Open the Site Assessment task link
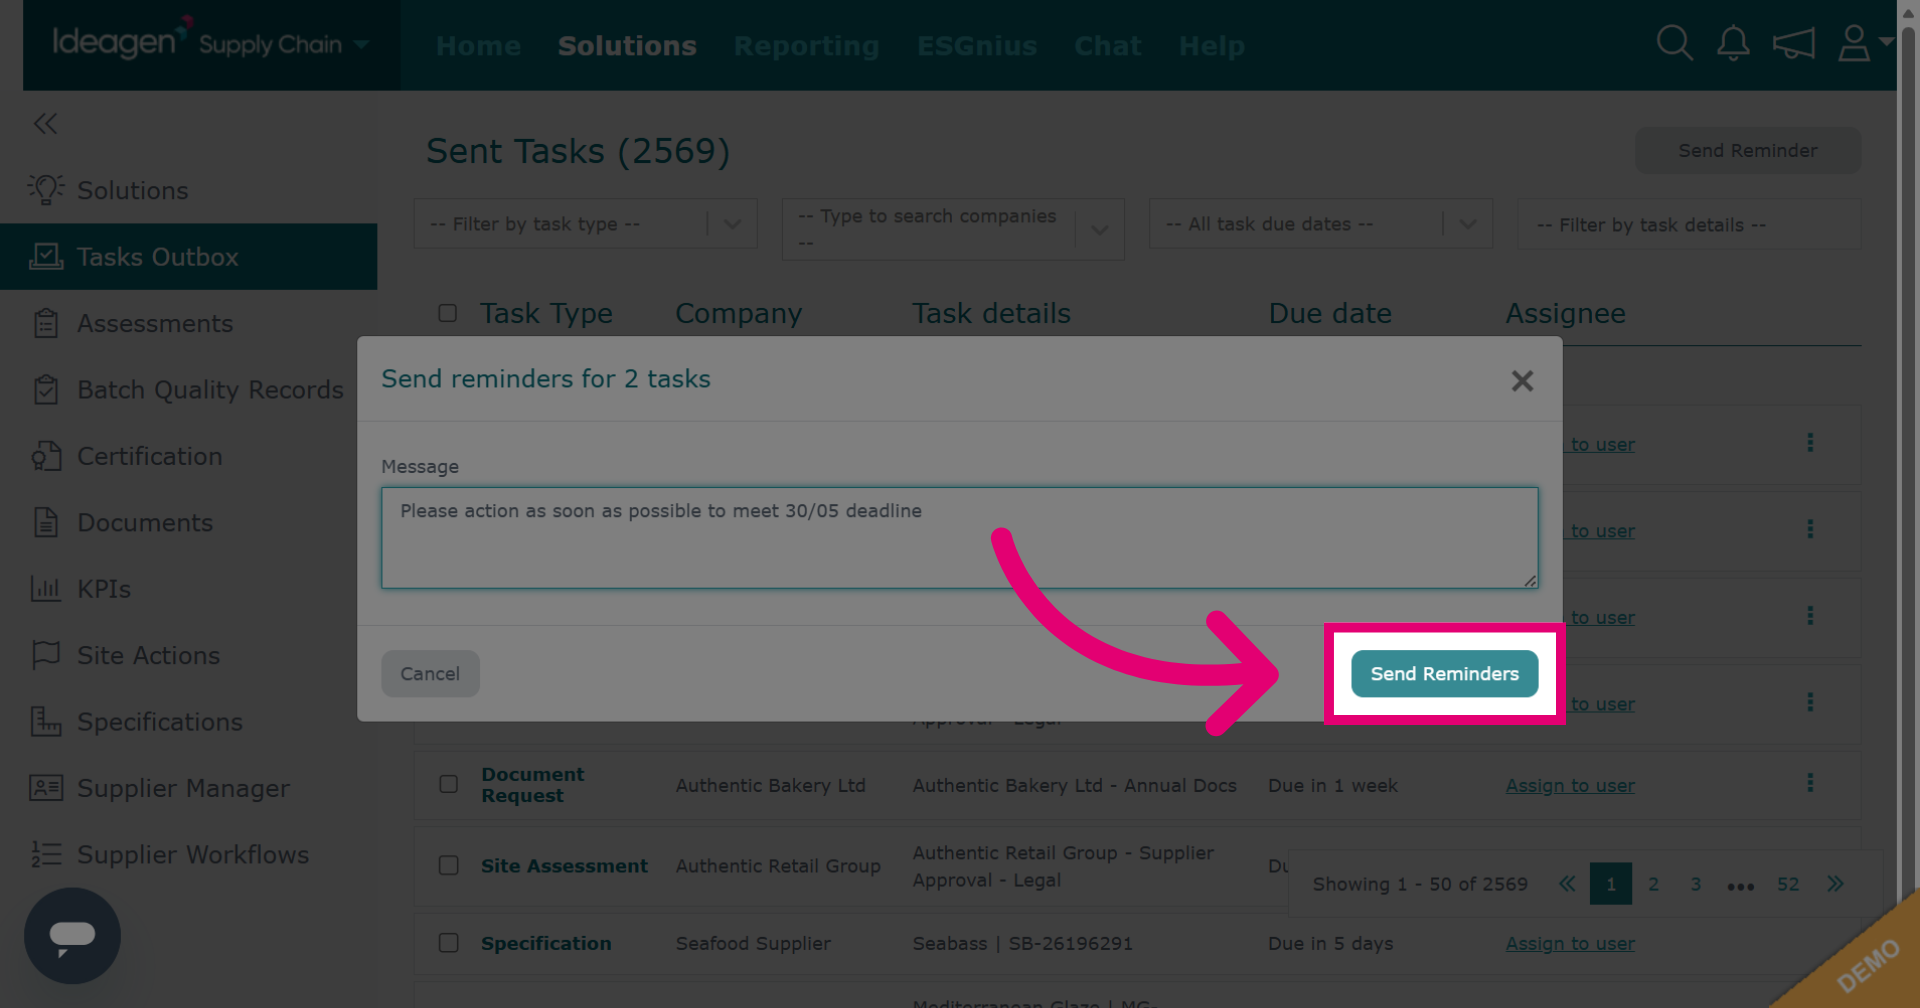The width and height of the screenshot is (1920, 1008). click(x=564, y=866)
